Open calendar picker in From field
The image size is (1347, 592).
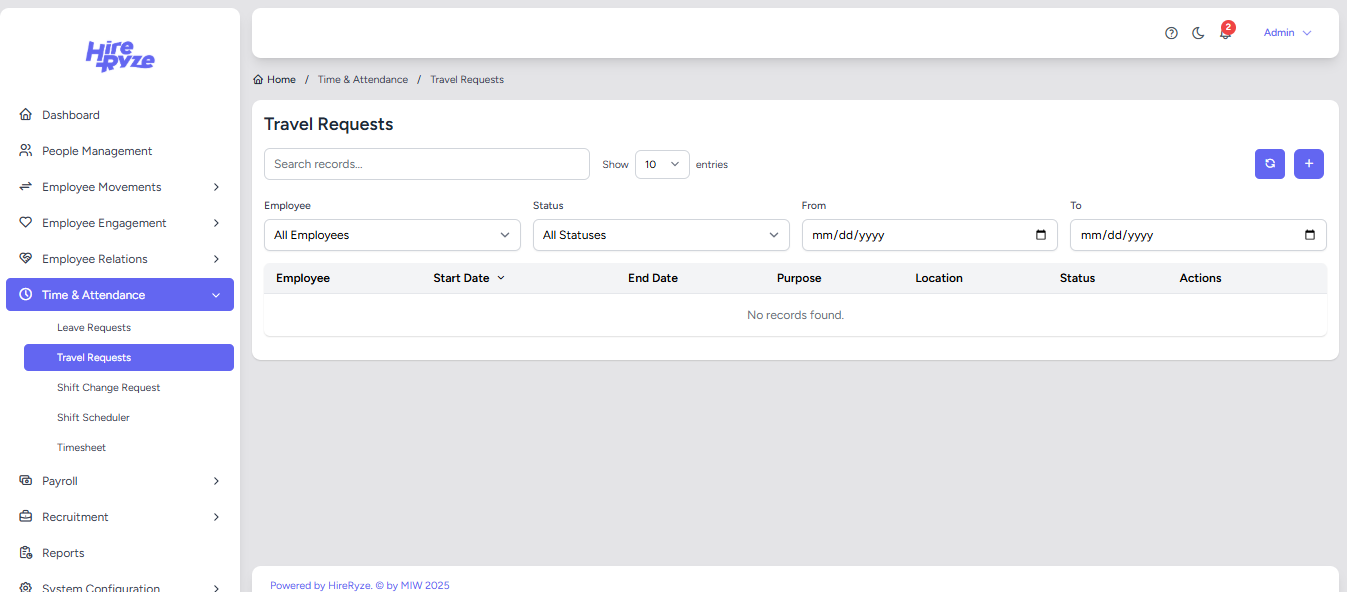tap(1041, 235)
